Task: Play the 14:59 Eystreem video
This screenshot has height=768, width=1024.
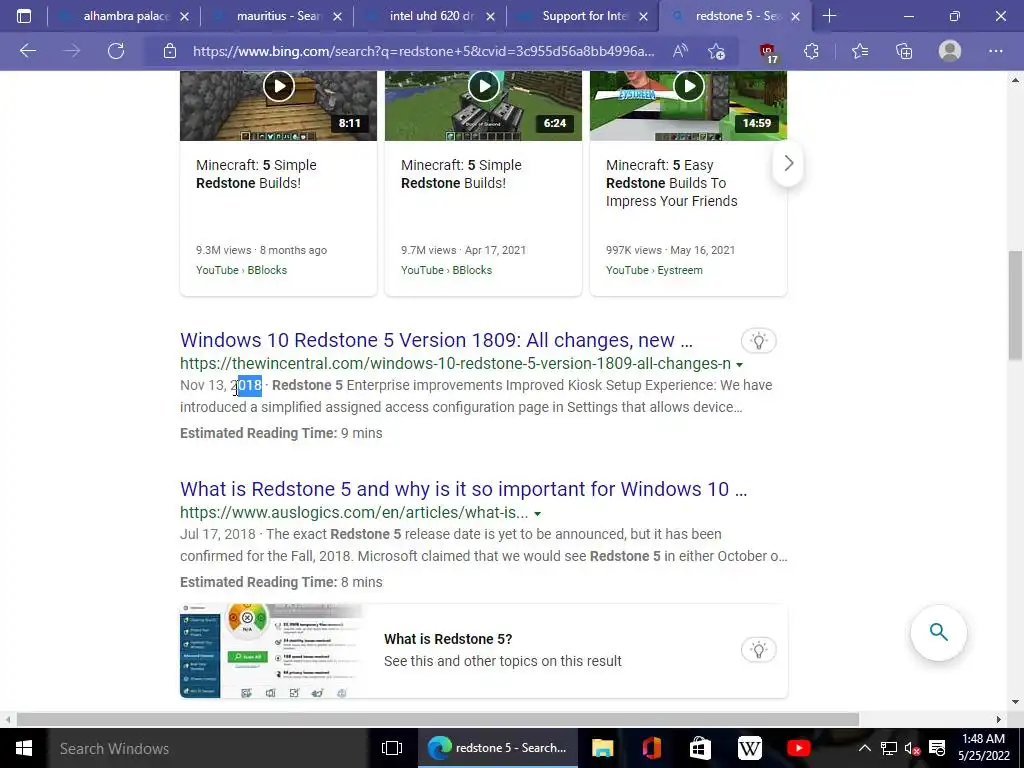Action: point(689,86)
